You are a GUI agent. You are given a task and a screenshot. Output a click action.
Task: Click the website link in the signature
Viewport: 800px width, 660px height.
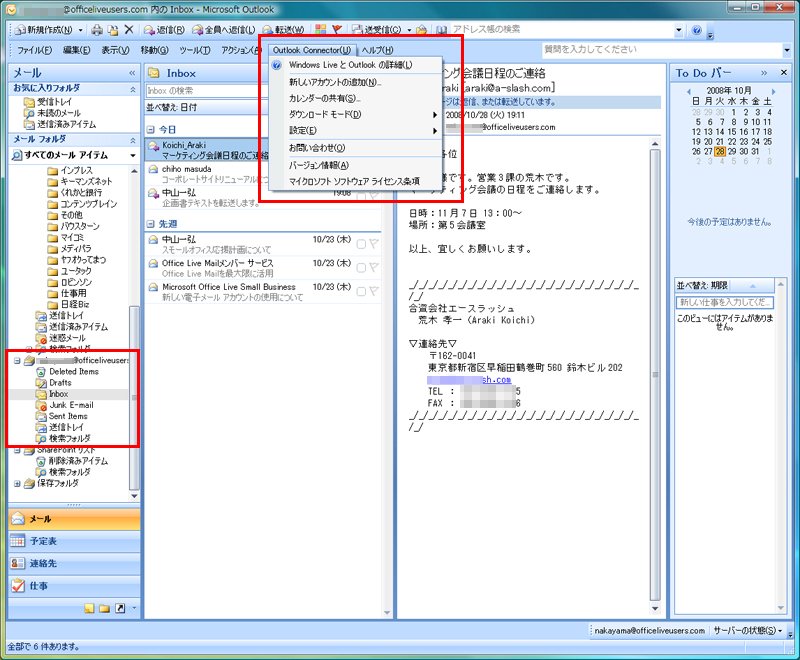tap(469, 379)
